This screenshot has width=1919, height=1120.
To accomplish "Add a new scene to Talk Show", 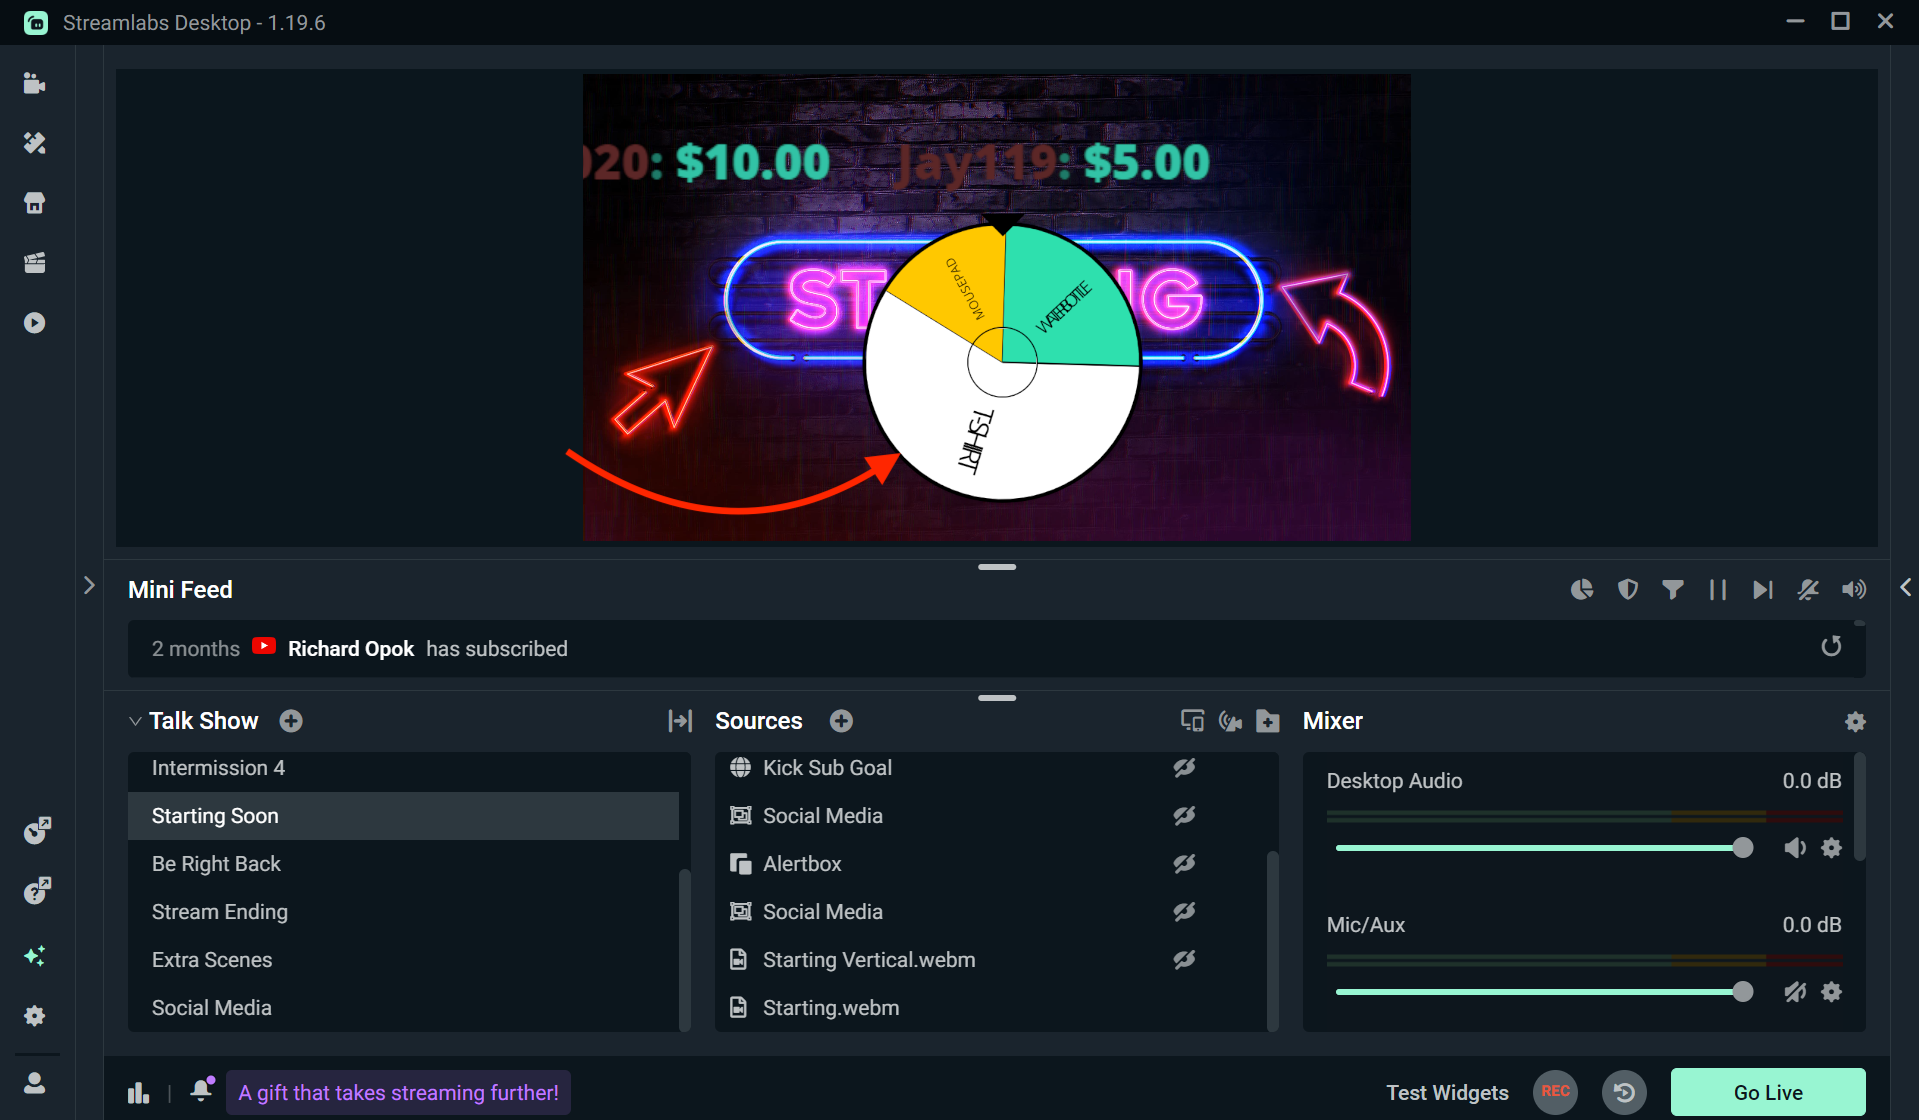I will [291, 721].
